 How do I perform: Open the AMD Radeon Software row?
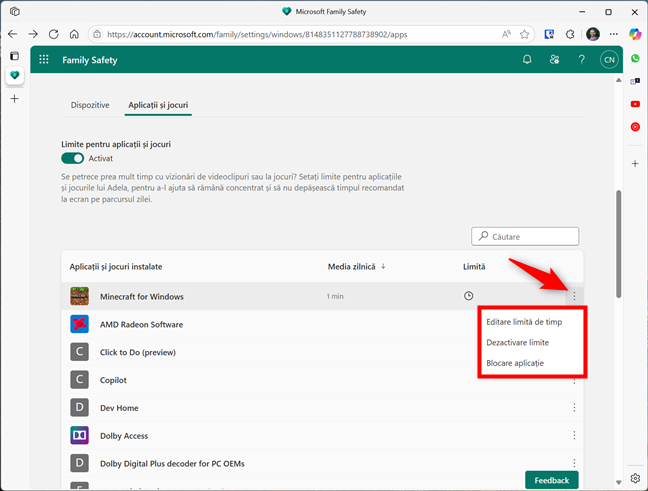322,324
